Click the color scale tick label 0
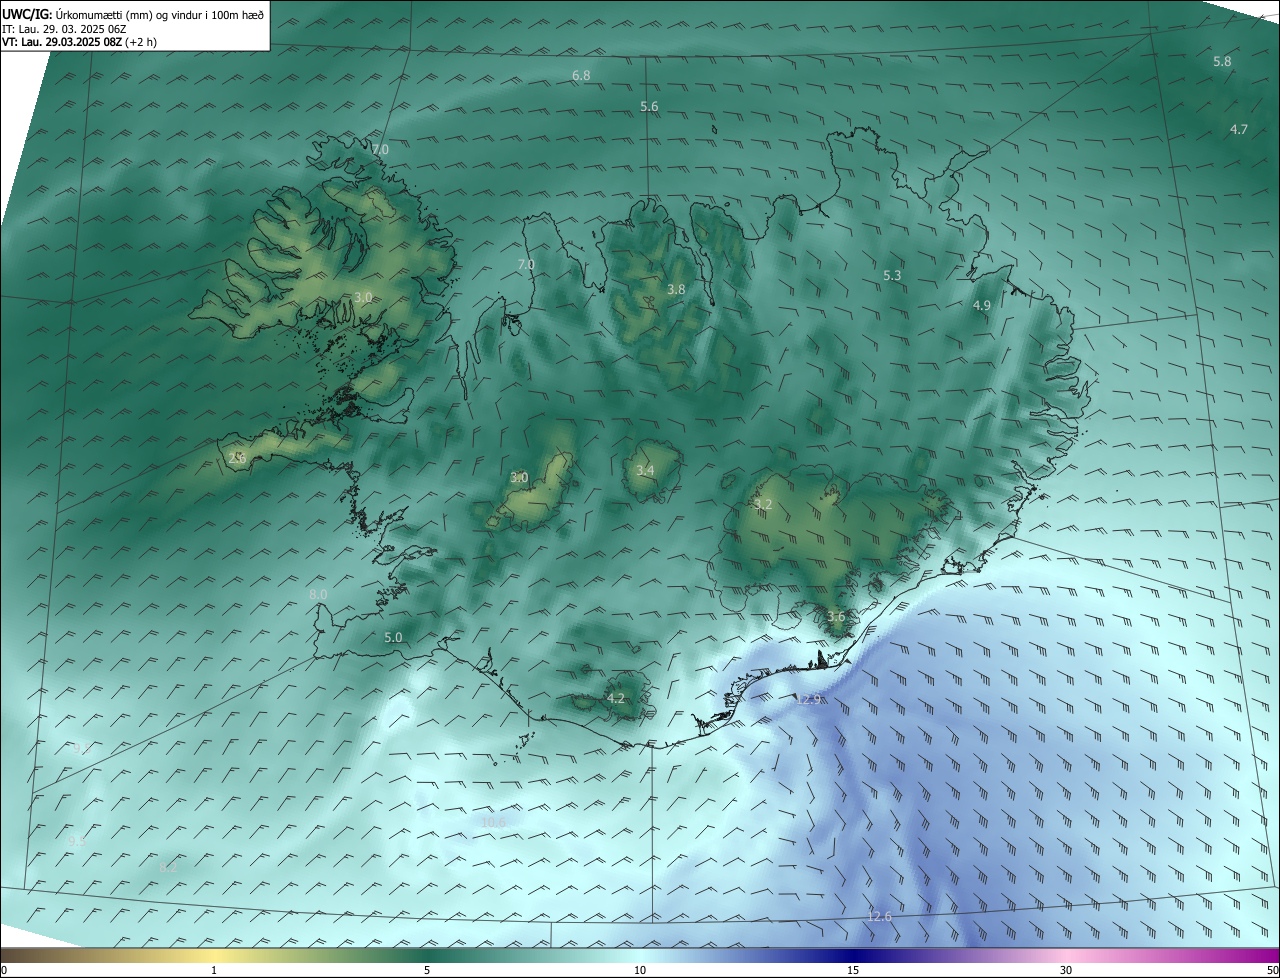Screen dimensions: 1280x978 tap(4, 970)
